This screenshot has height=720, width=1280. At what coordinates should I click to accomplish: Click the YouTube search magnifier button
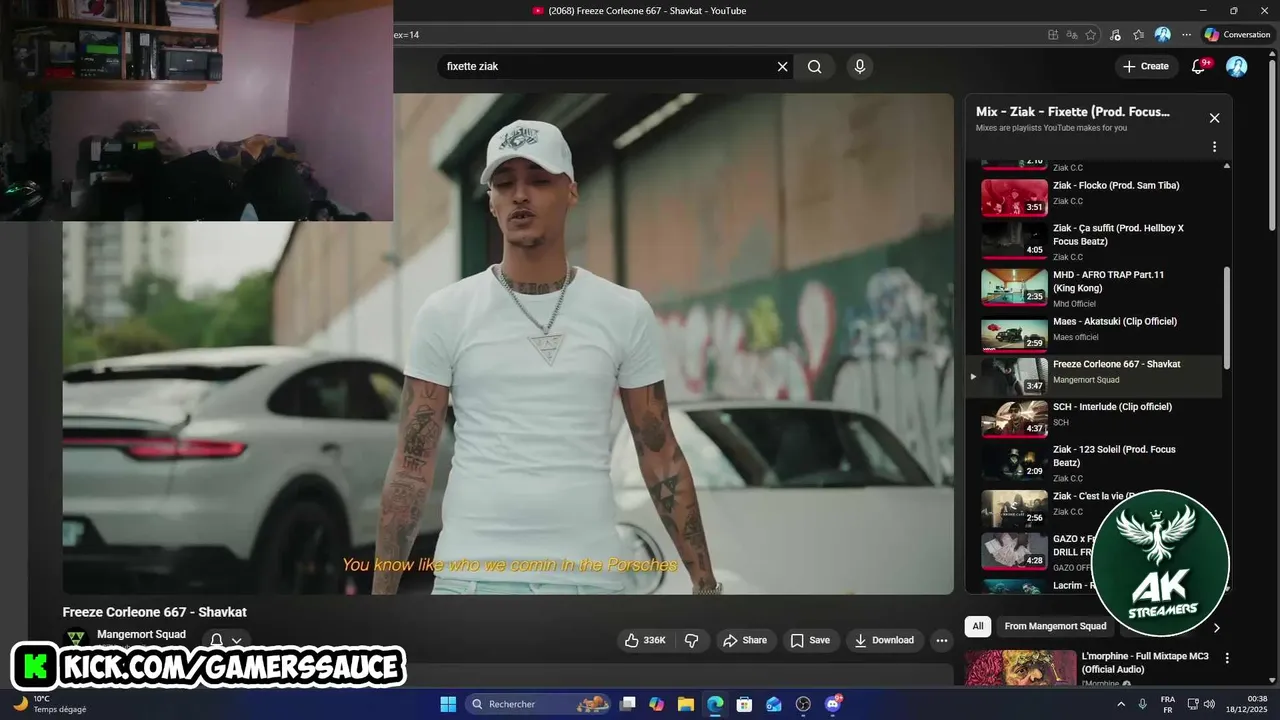(815, 67)
